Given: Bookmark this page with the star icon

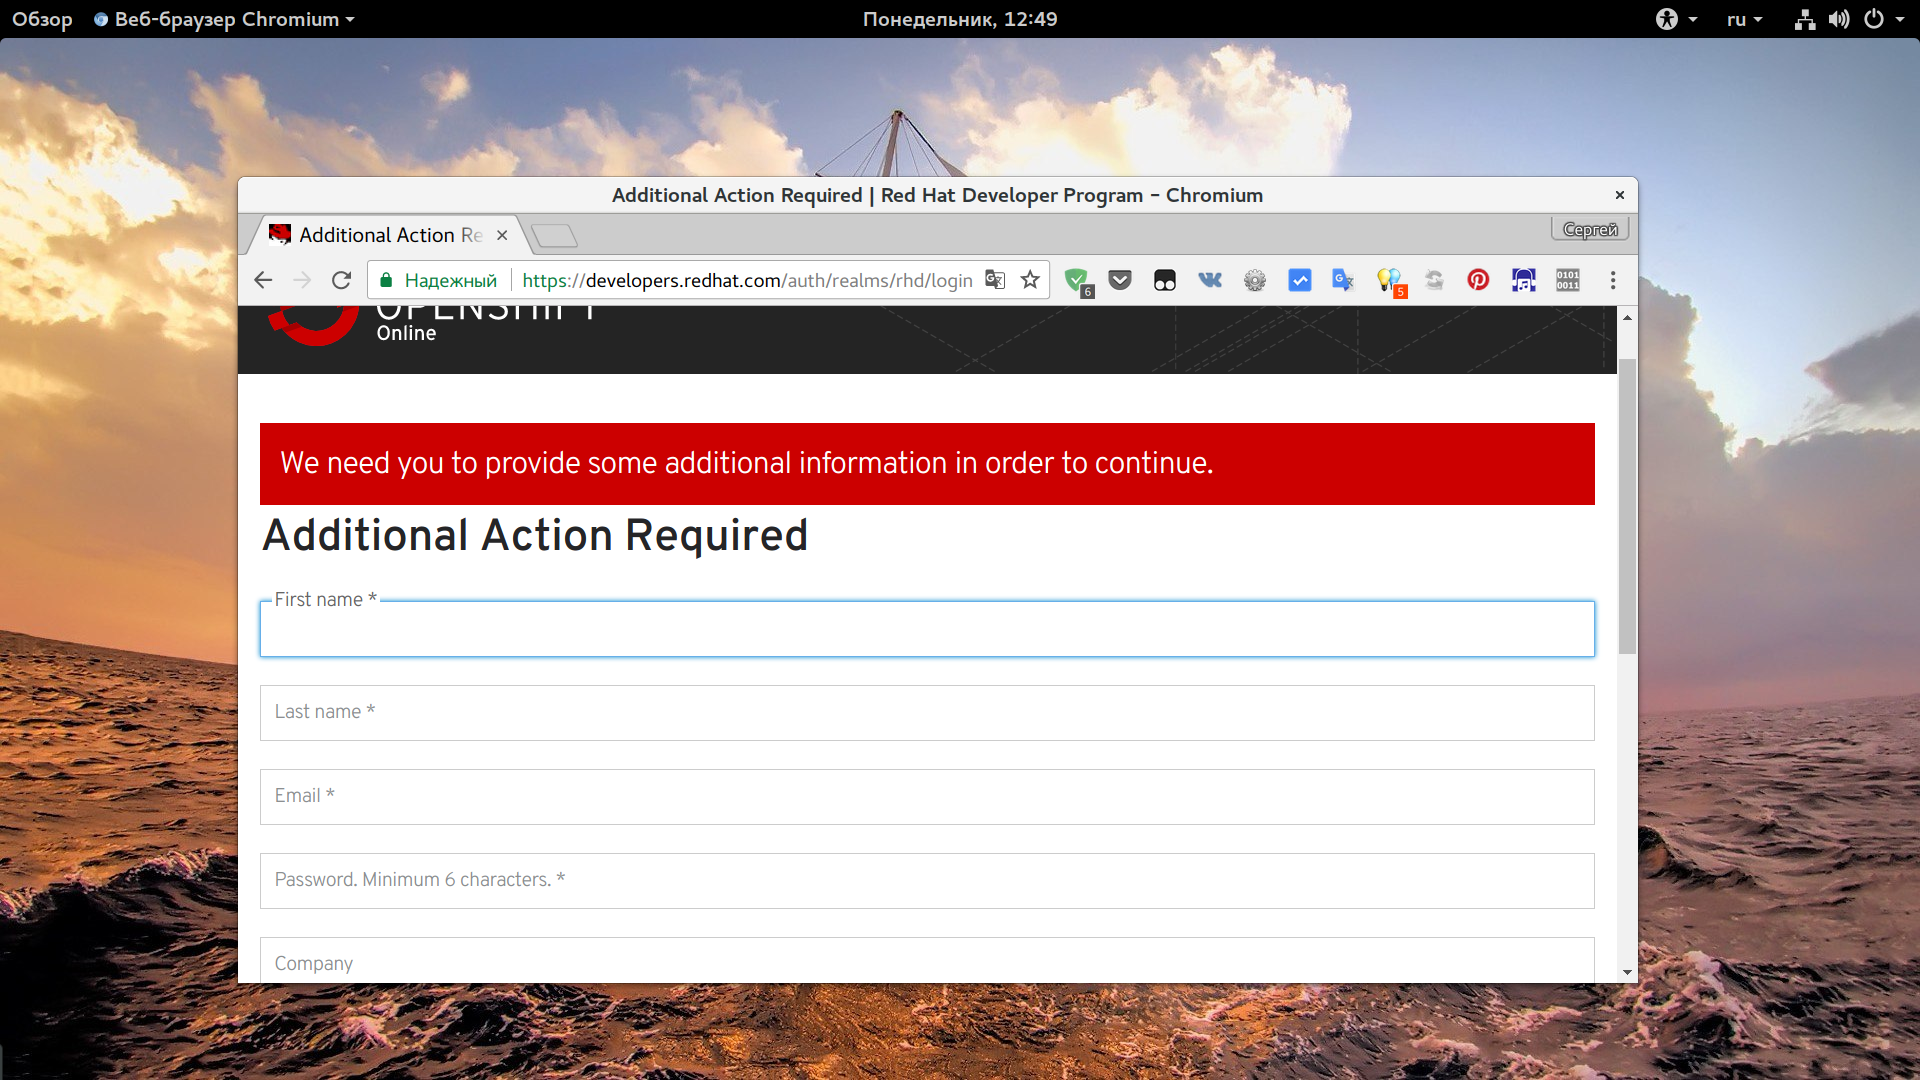Looking at the screenshot, I should (x=1030, y=280).
